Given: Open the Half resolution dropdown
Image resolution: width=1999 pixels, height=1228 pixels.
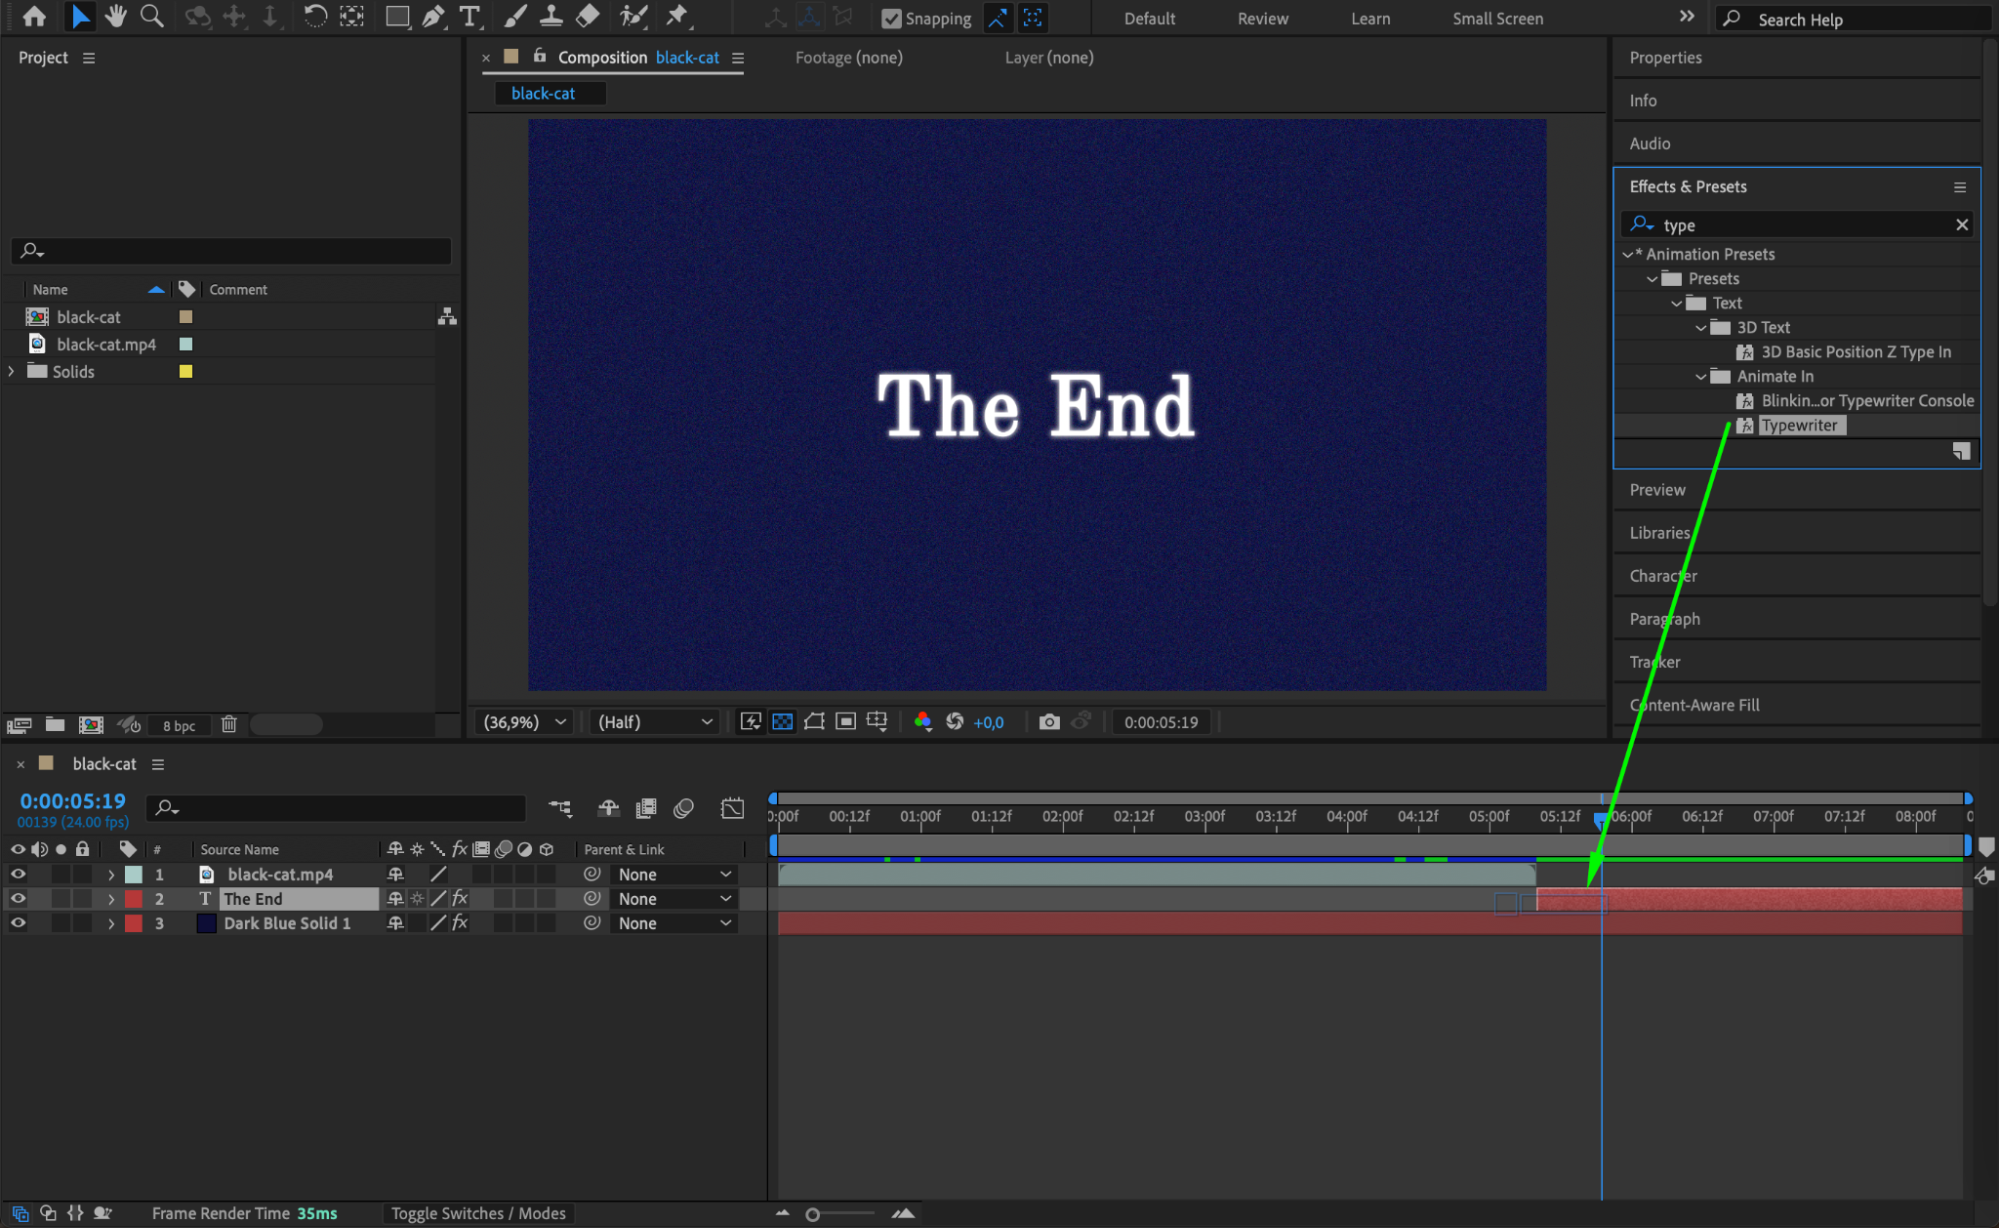Looking at the screenshot, I should pos(655,722).
